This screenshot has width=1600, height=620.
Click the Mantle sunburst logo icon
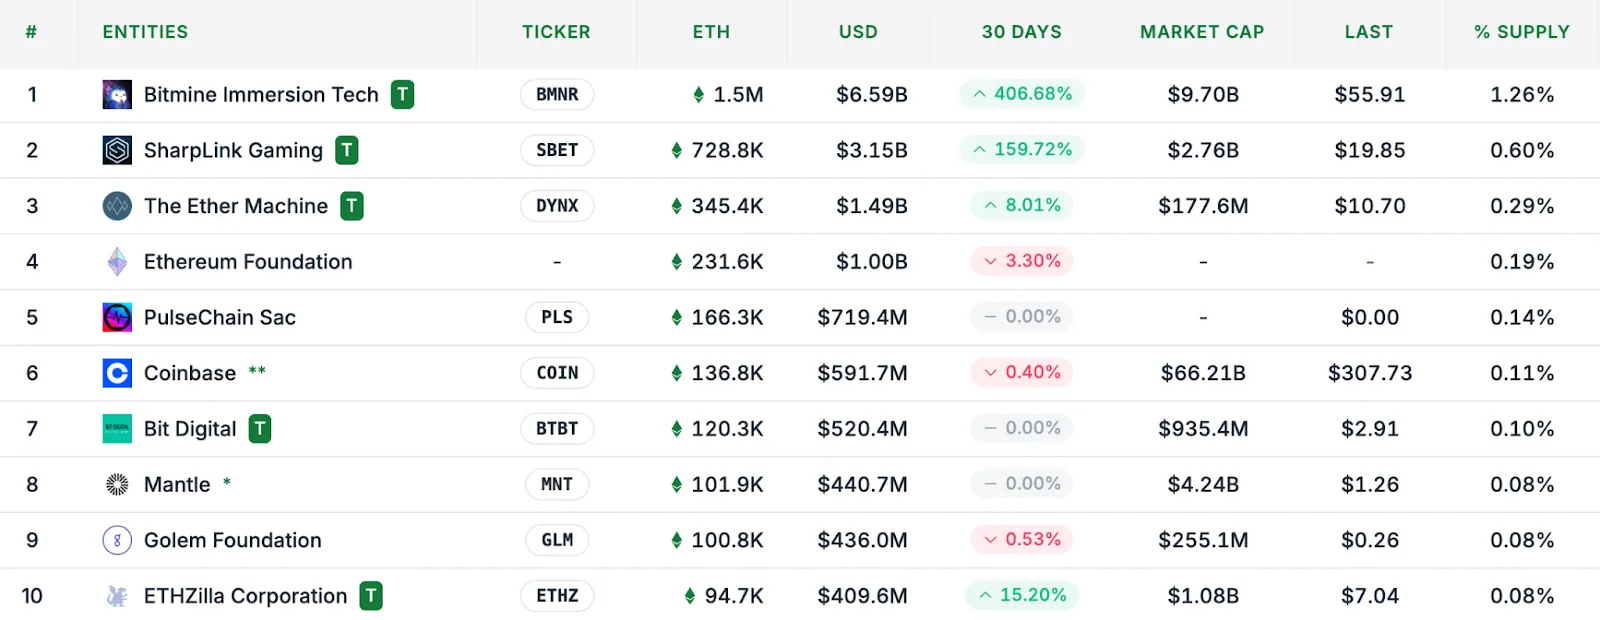(x=116, y=484)
